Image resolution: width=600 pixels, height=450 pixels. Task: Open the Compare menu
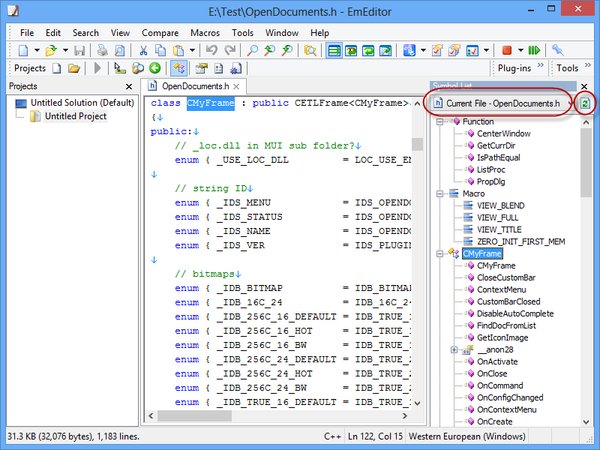click(x=158, y=32)
